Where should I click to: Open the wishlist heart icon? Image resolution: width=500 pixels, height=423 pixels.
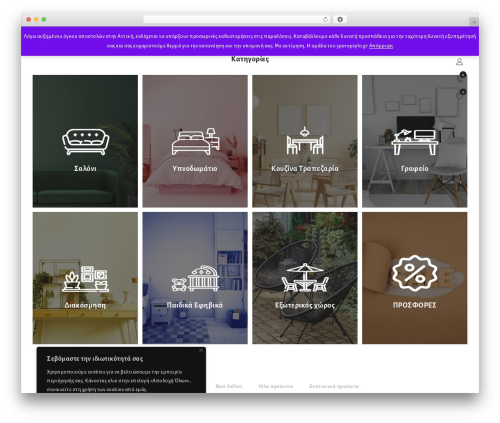459,96
